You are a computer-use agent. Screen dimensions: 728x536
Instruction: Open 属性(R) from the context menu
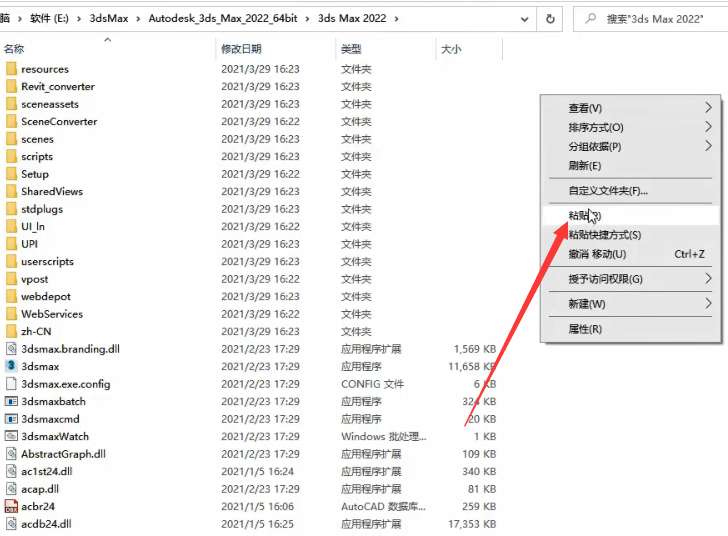click(630, 329)
